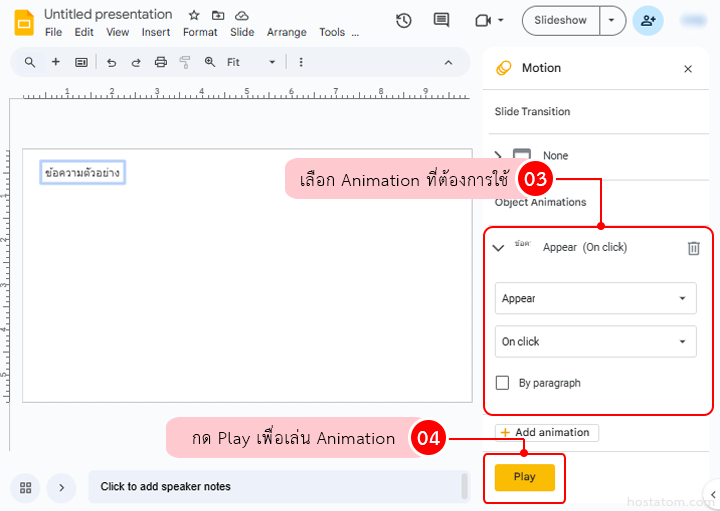Delete the Appear animation trash icon
Viewport: 720px width, 511px height.
pos(693,248)
